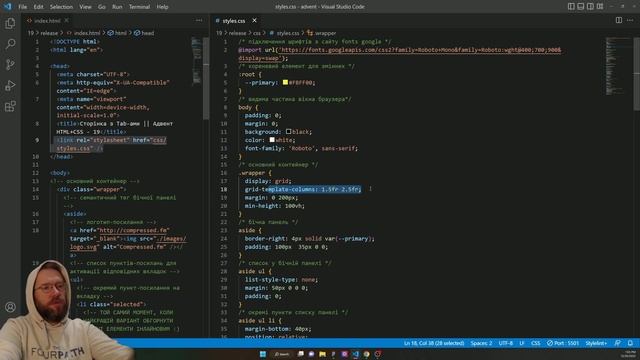
Task: Click the Windows taskbar Search box
Action: point(282,354)
